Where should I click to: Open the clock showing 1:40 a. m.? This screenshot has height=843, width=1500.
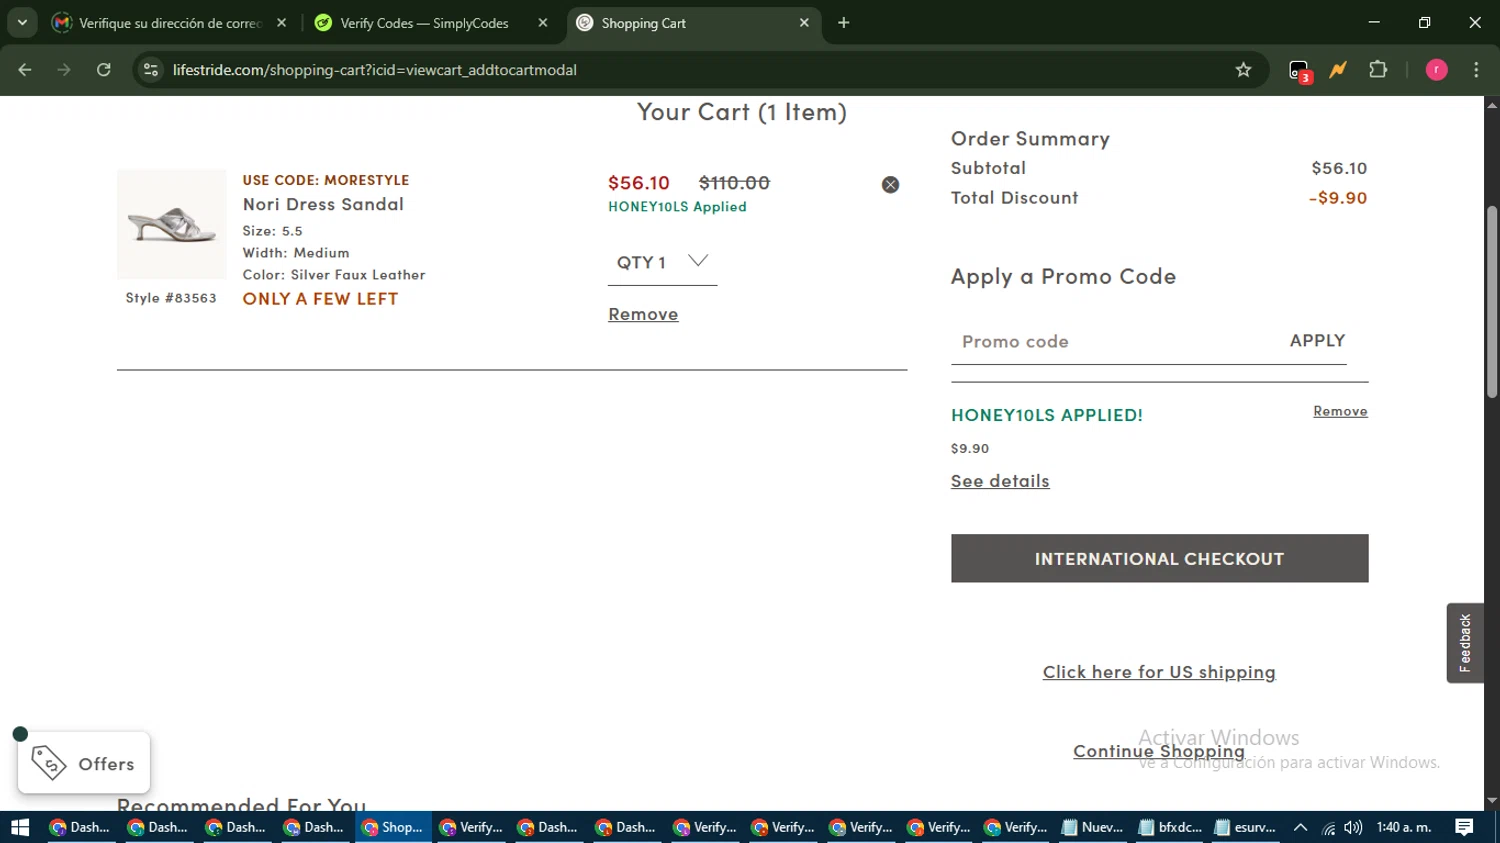coord(1404,827)
